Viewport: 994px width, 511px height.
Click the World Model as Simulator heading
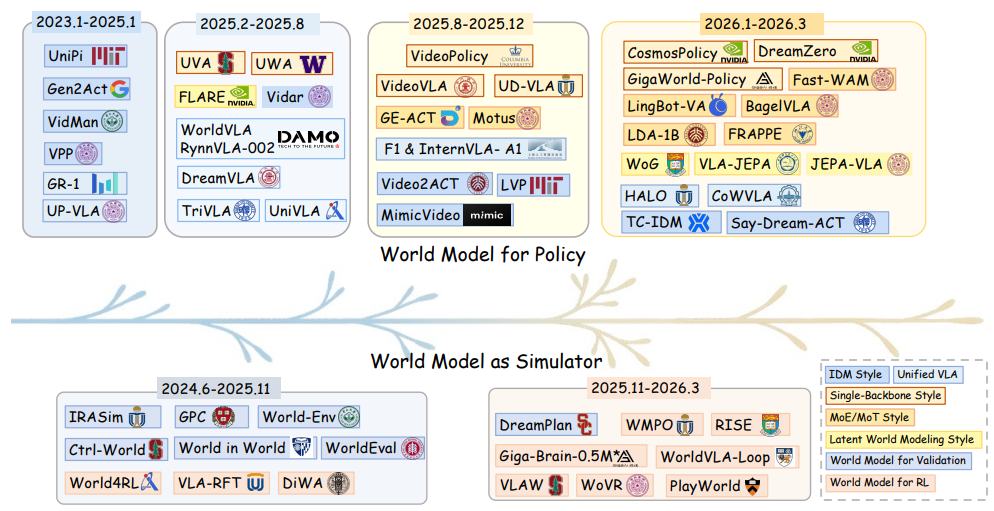coord(486,361)
